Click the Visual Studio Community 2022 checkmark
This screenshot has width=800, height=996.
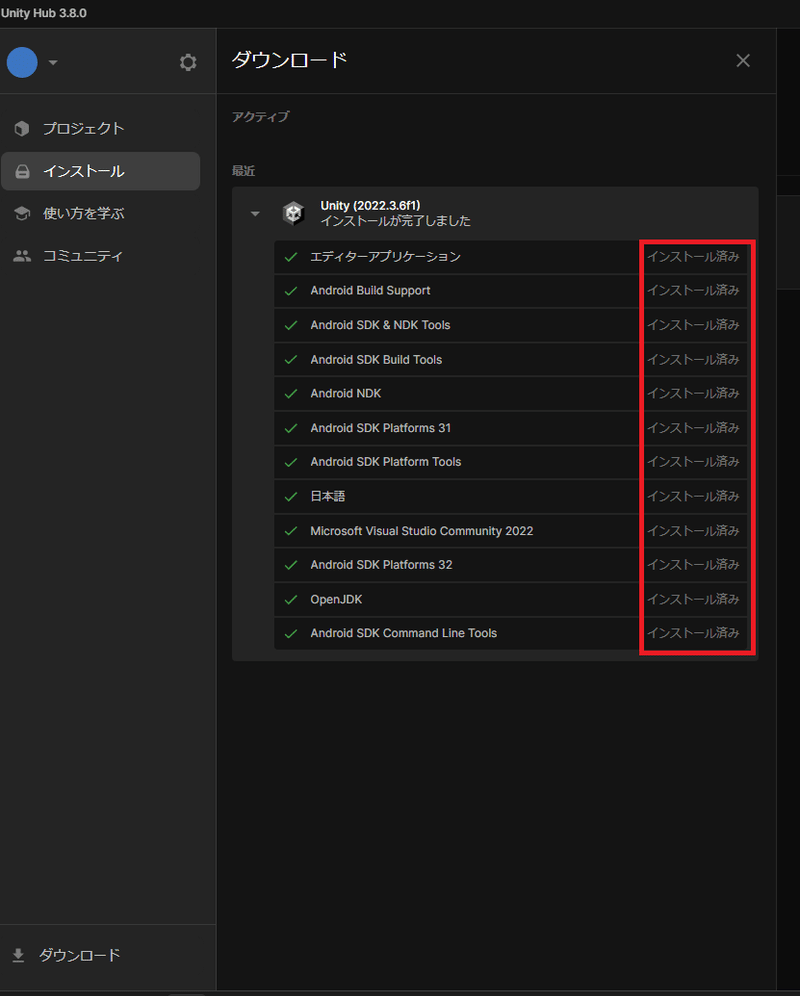(291, 531)
